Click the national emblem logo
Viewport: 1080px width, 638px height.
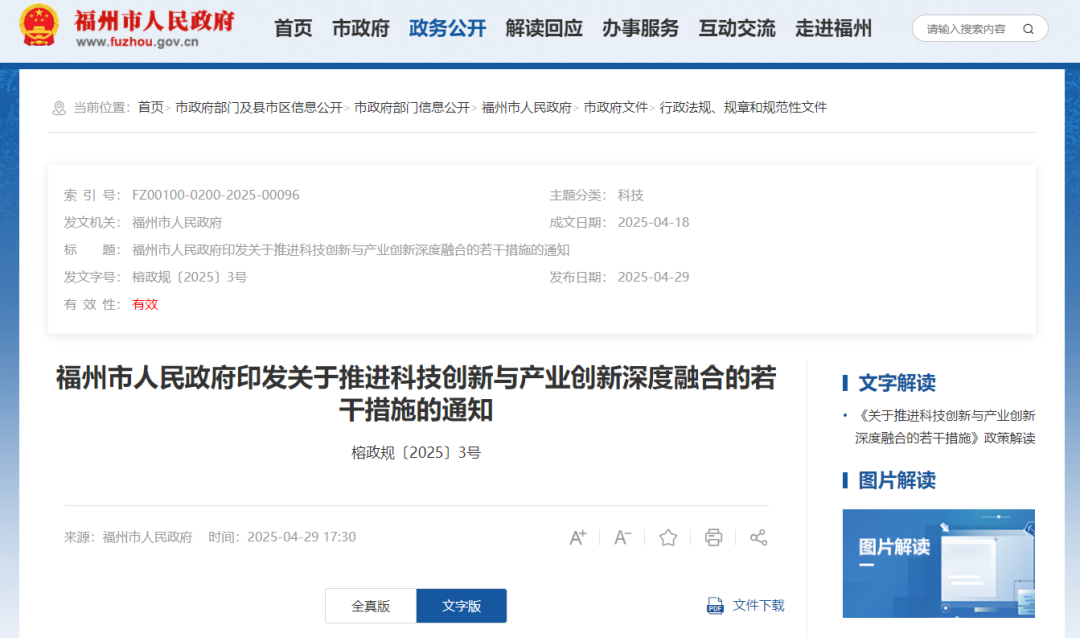pos(40,27)
